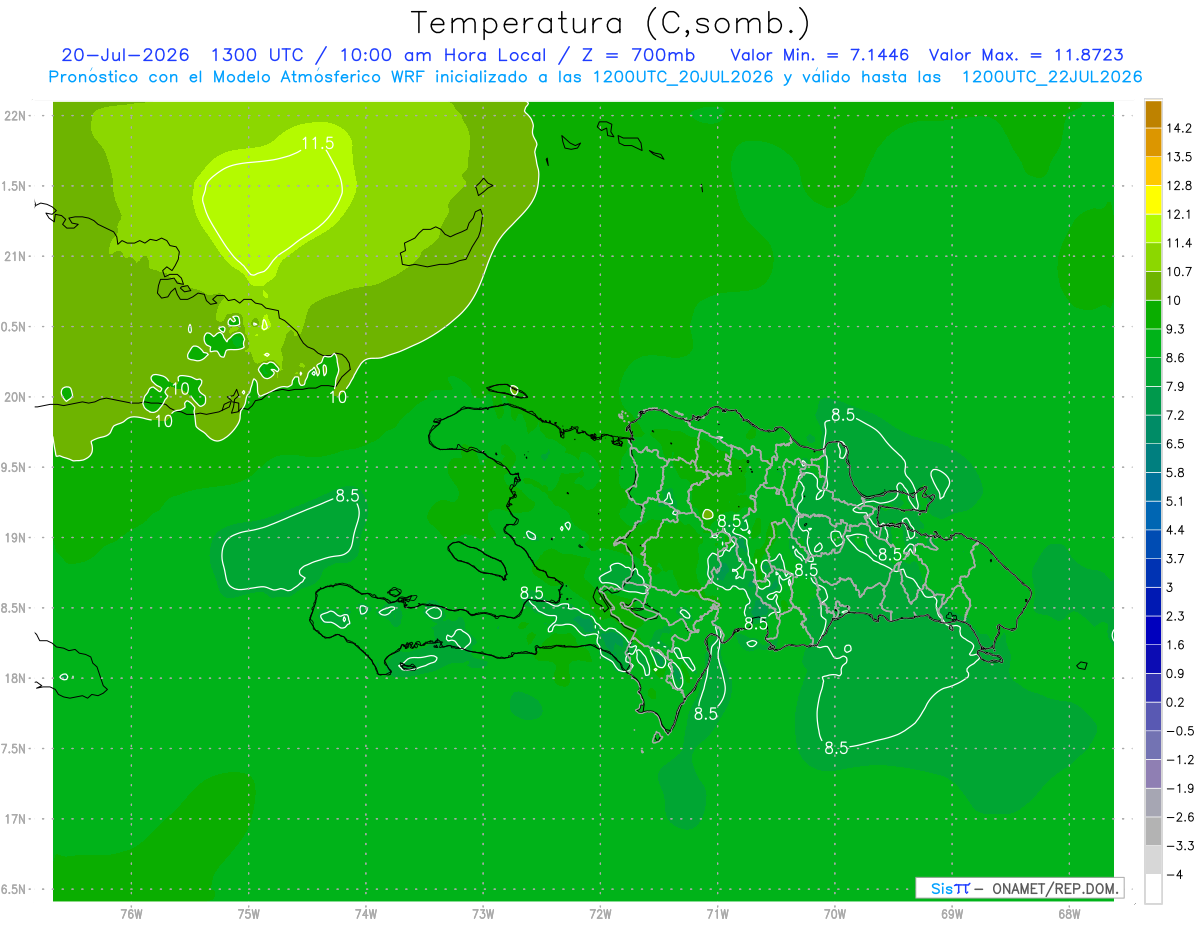Image resolution: width=1200 pixels, height=927 pixels.
Task: Click the '10.7' legend value
Action: pos(1179,272)
